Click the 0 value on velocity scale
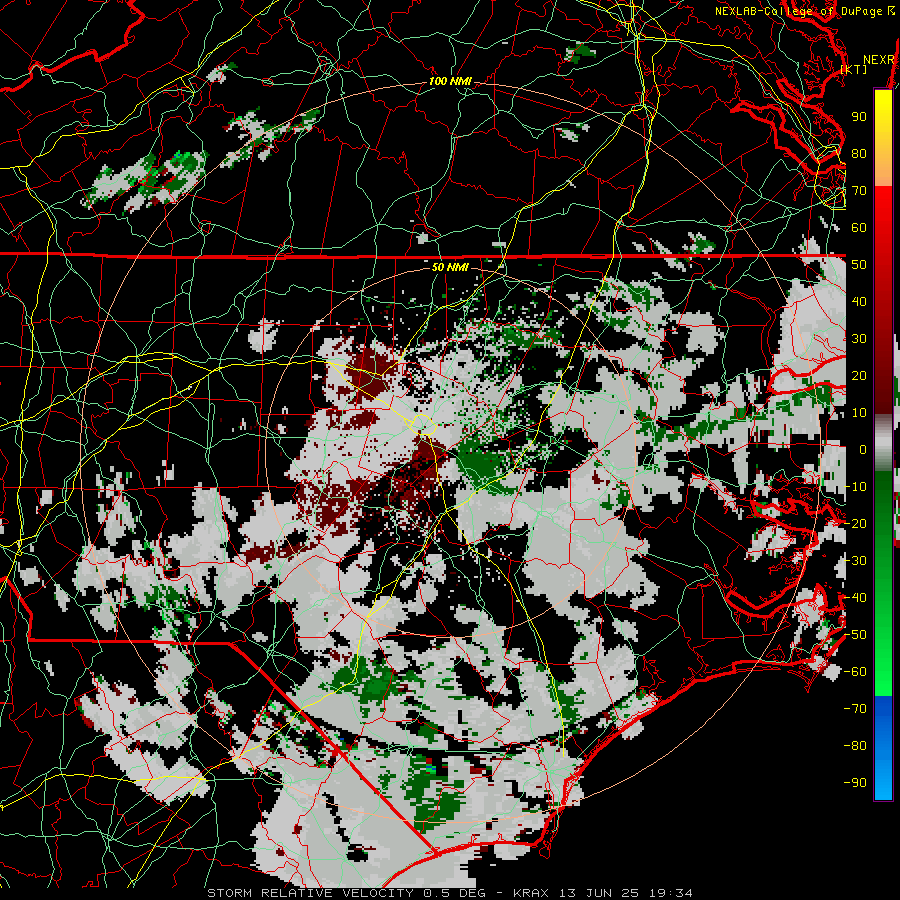The width and height of the screenshot is (900, 900). 863,450
